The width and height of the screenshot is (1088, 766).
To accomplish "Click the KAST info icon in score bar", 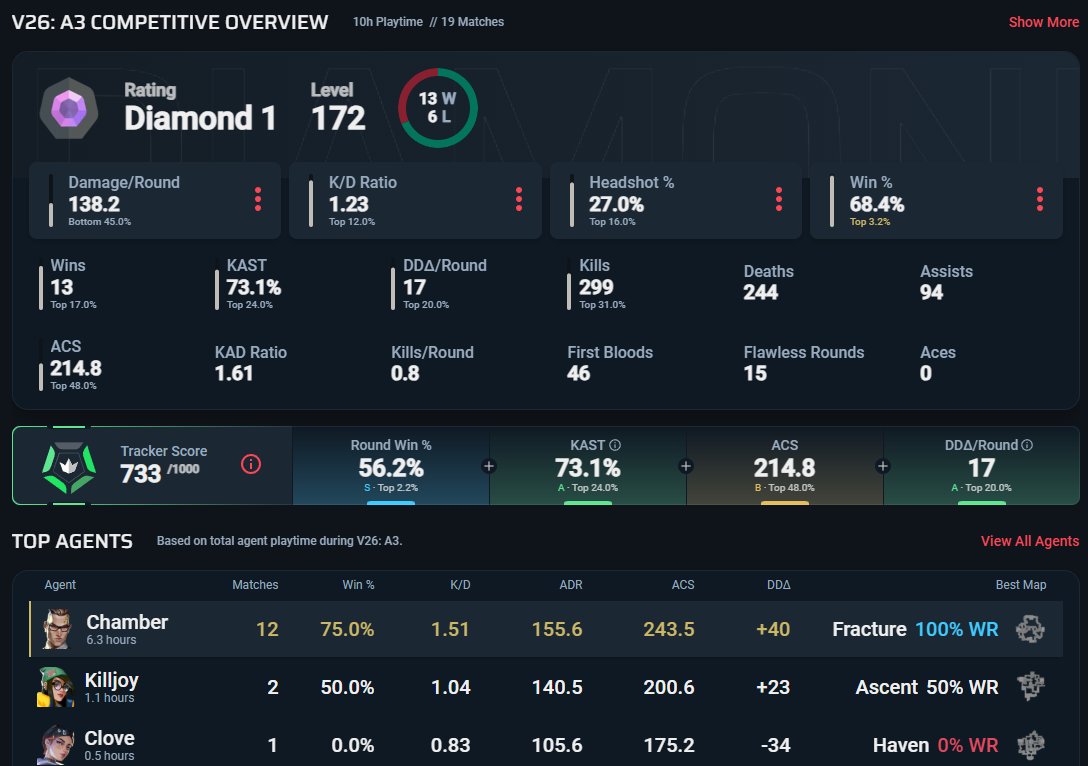I will 615,445.
